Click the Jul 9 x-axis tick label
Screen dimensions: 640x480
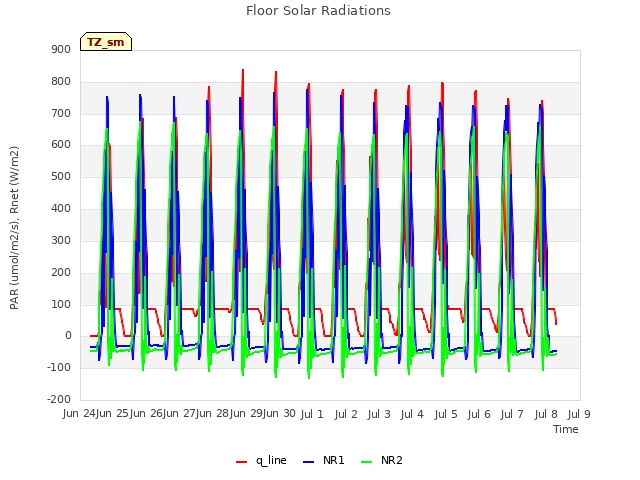pyautogui.click(x=579, y=414)
